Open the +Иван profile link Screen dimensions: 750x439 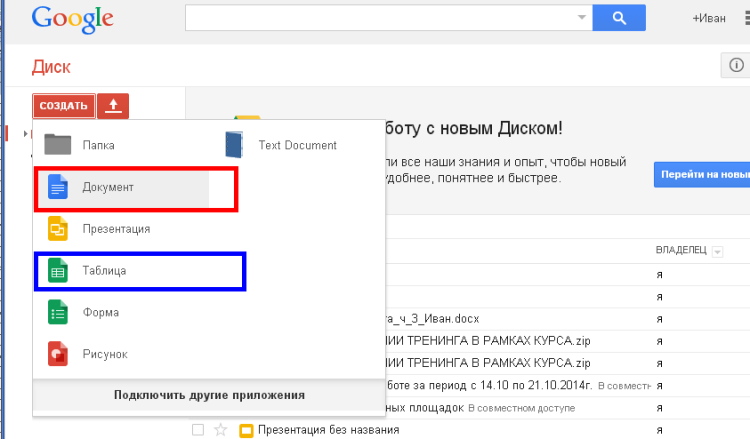click(709, 18)
